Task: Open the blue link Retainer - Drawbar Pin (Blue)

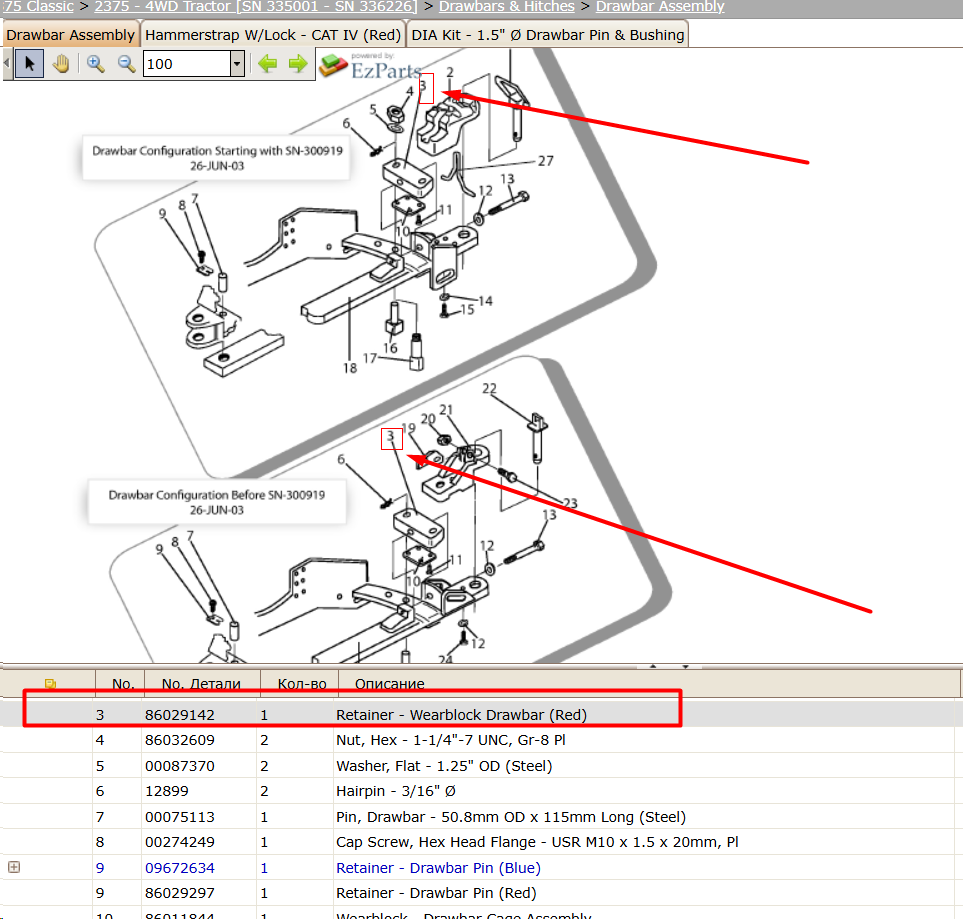Action: (x=438, y=867)
